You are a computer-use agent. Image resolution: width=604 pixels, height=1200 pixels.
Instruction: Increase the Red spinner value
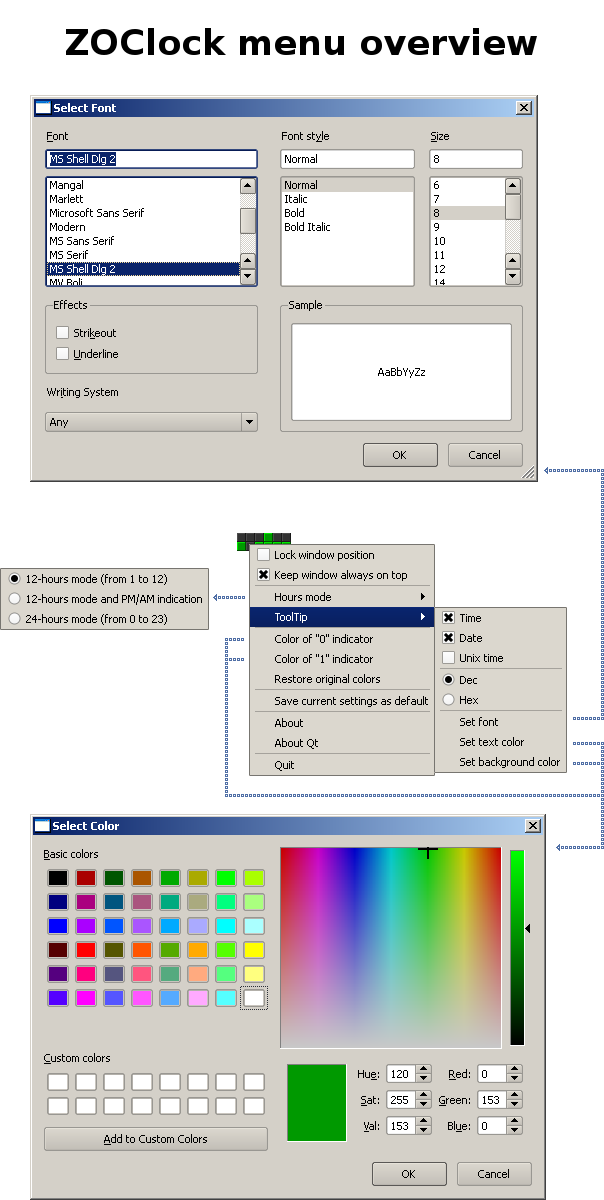pos(514,1070)
